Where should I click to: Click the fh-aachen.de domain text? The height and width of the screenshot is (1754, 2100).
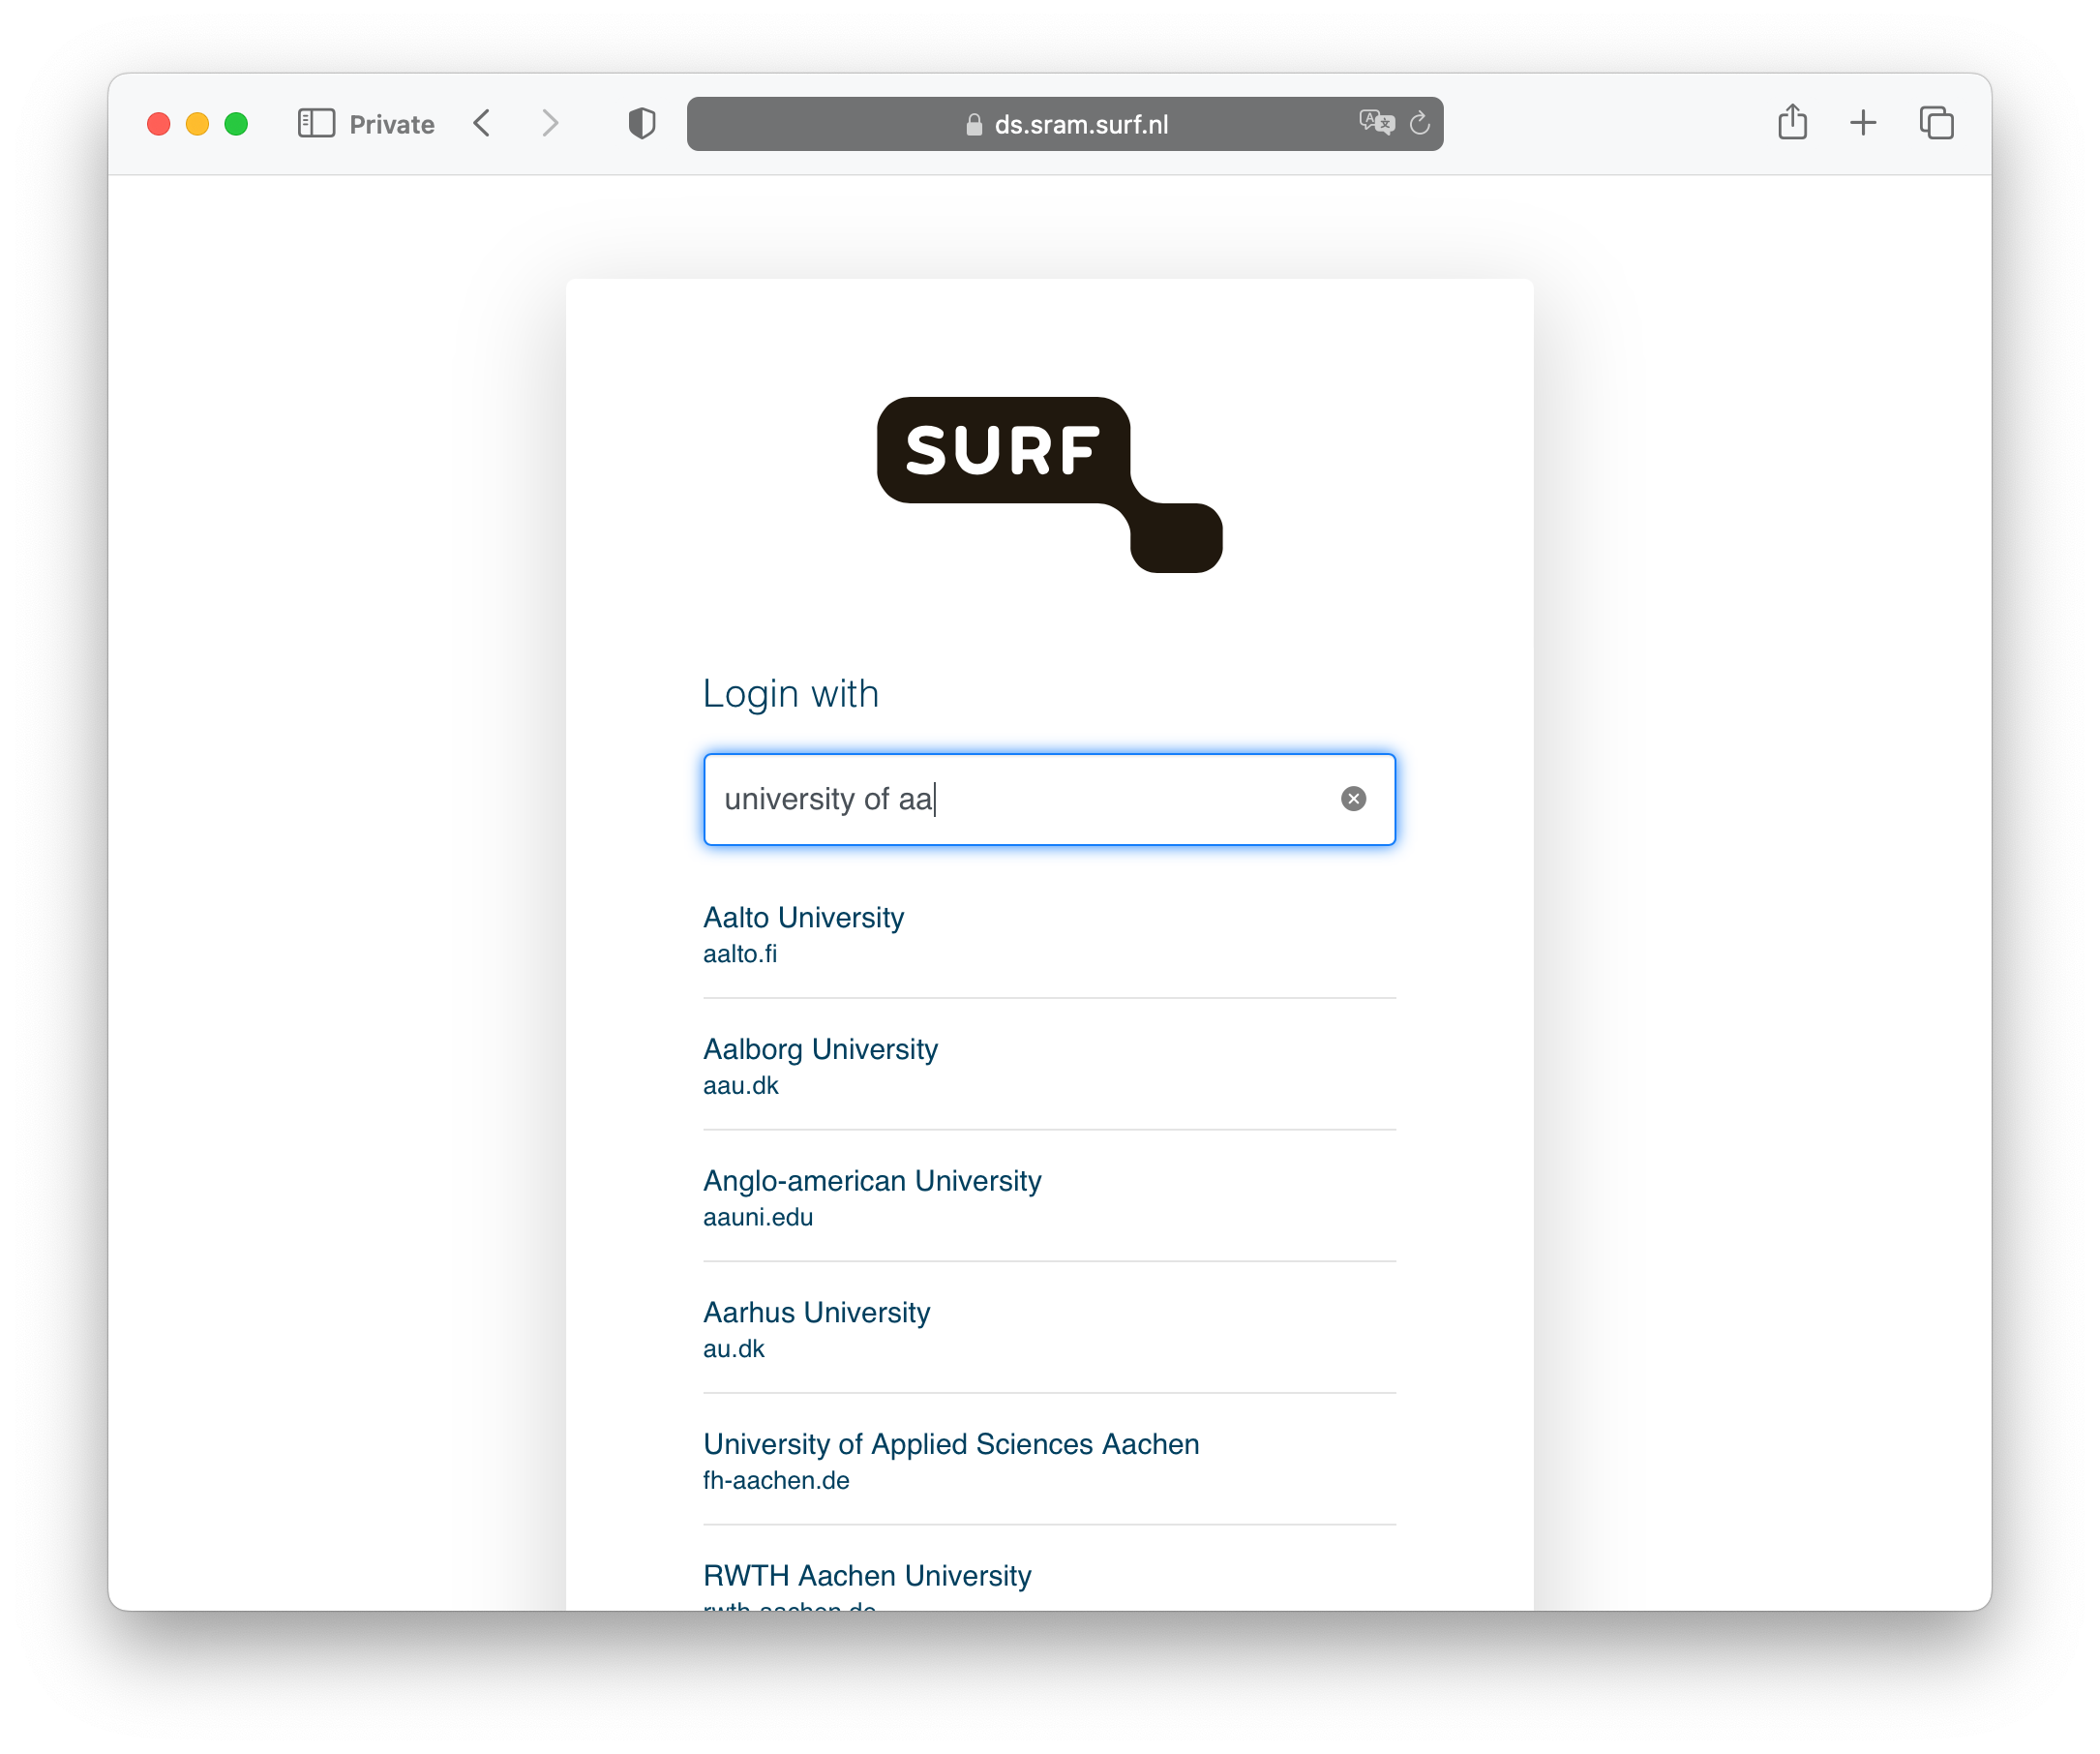[x=776, y=1481]
